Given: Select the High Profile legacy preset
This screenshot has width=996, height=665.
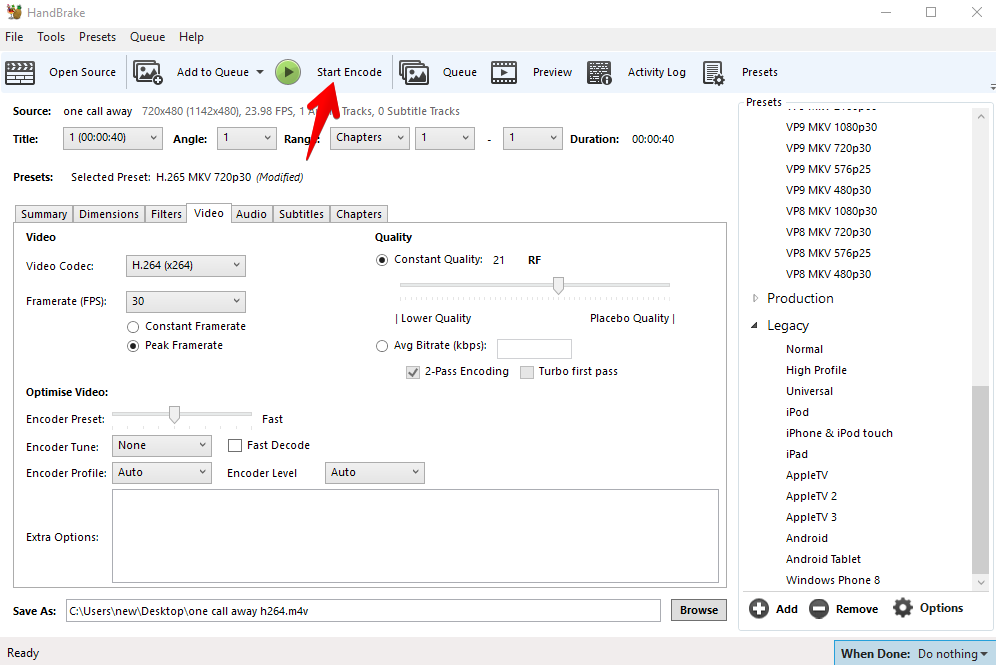Looking at the screenshot, I should click(816, 370).
